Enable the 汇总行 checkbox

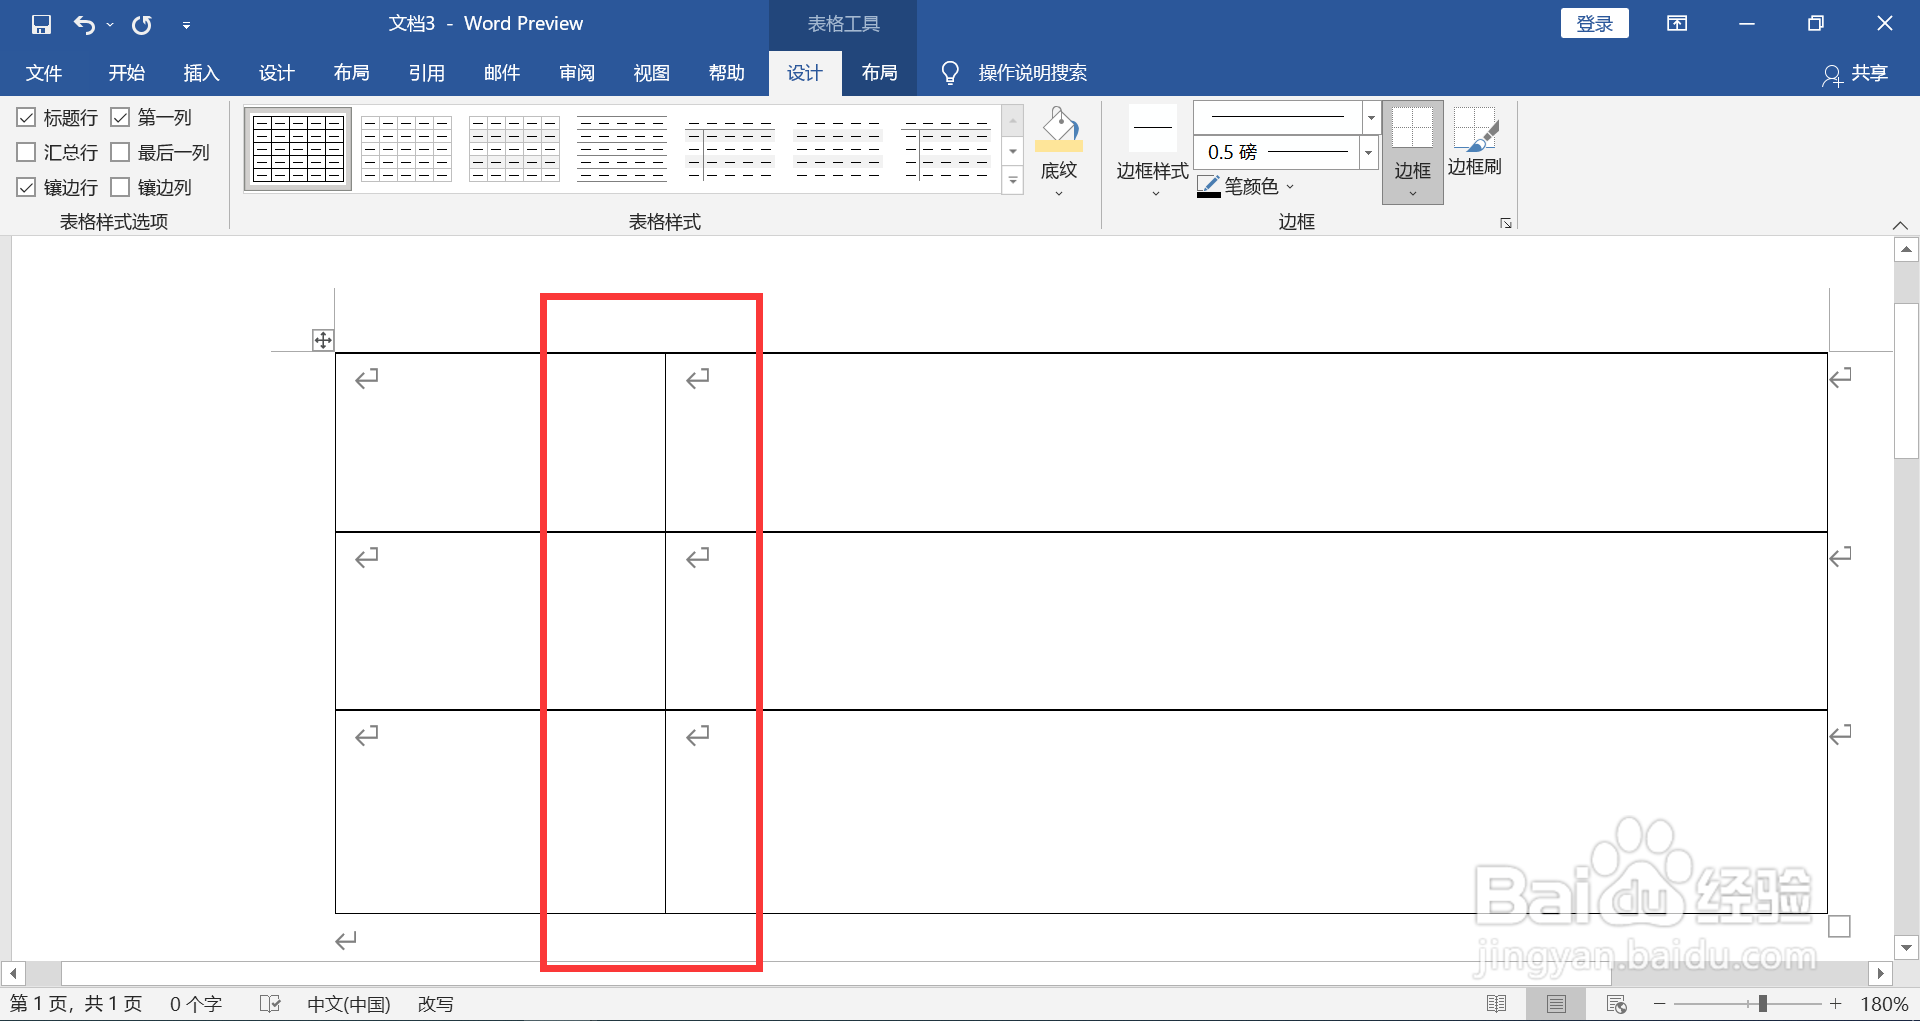click(26, 152)
